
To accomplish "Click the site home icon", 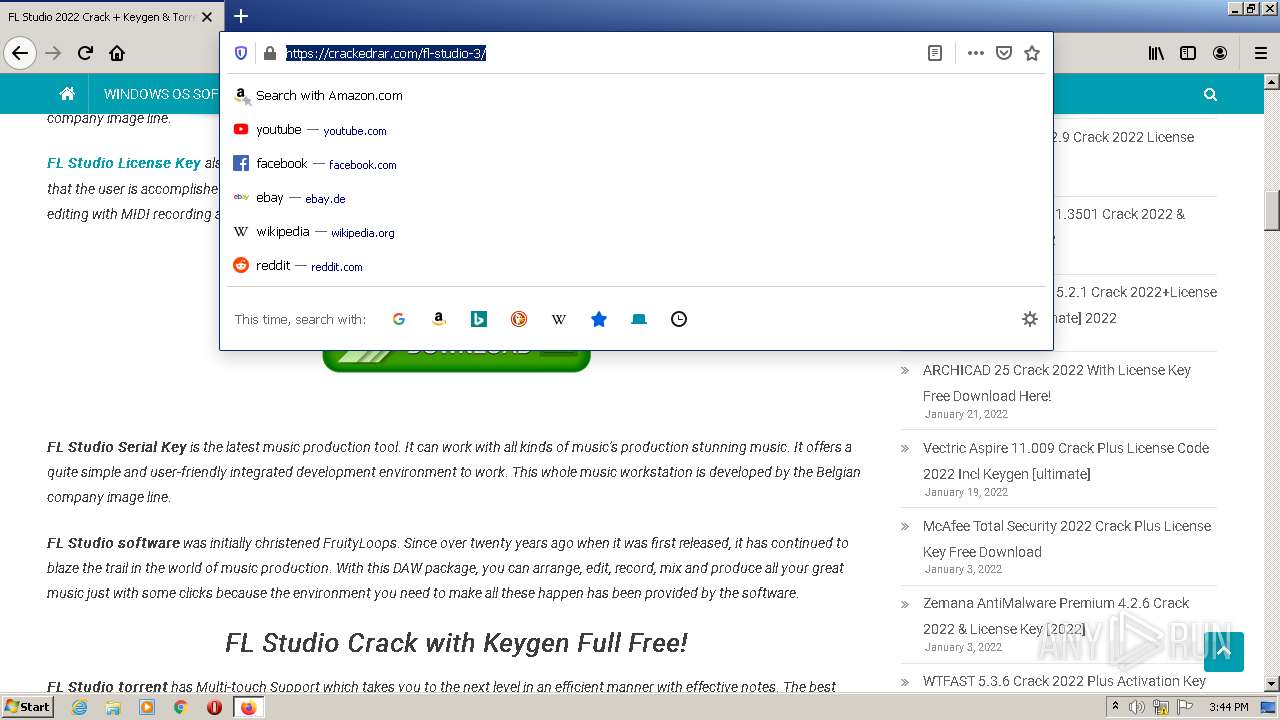I will click(67, 94).
